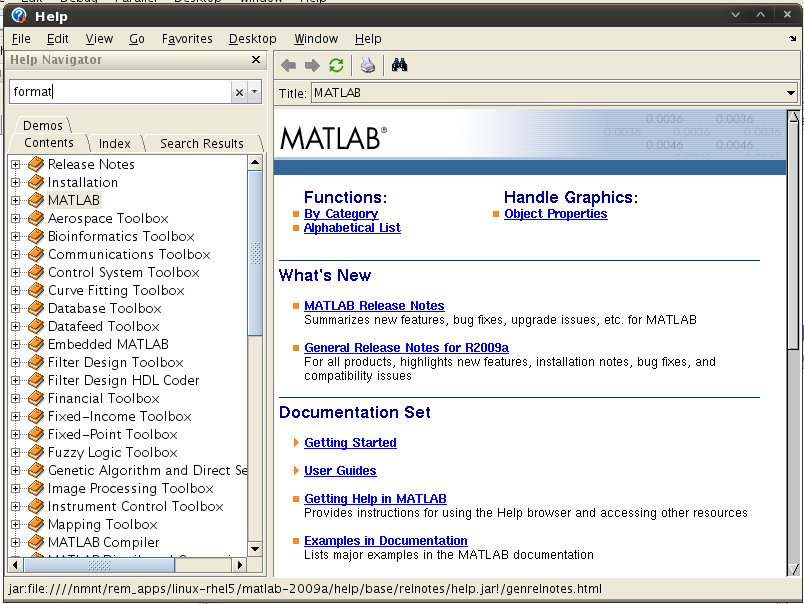Click the Aerospace Toolbox book icon
804x604 pixels.
(x=36, y=218)
